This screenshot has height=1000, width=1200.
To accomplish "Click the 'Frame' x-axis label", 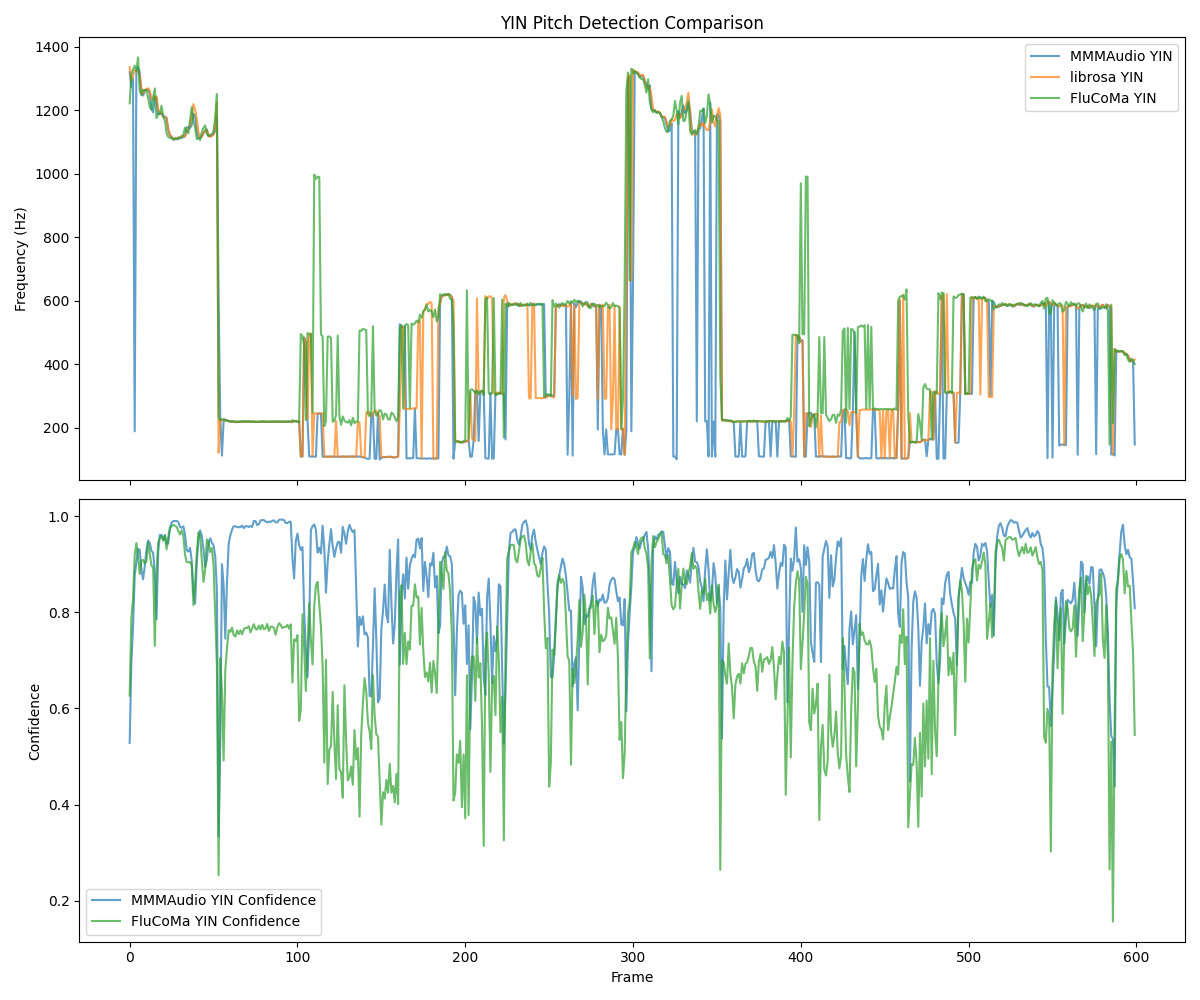I will click(632, 977).
